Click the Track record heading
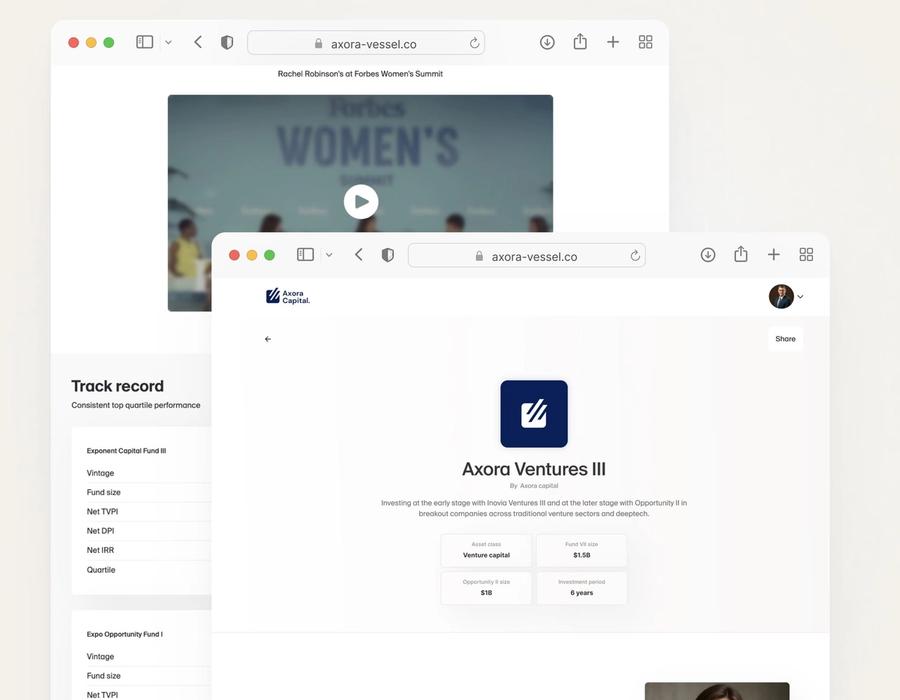 click(118, 386)
